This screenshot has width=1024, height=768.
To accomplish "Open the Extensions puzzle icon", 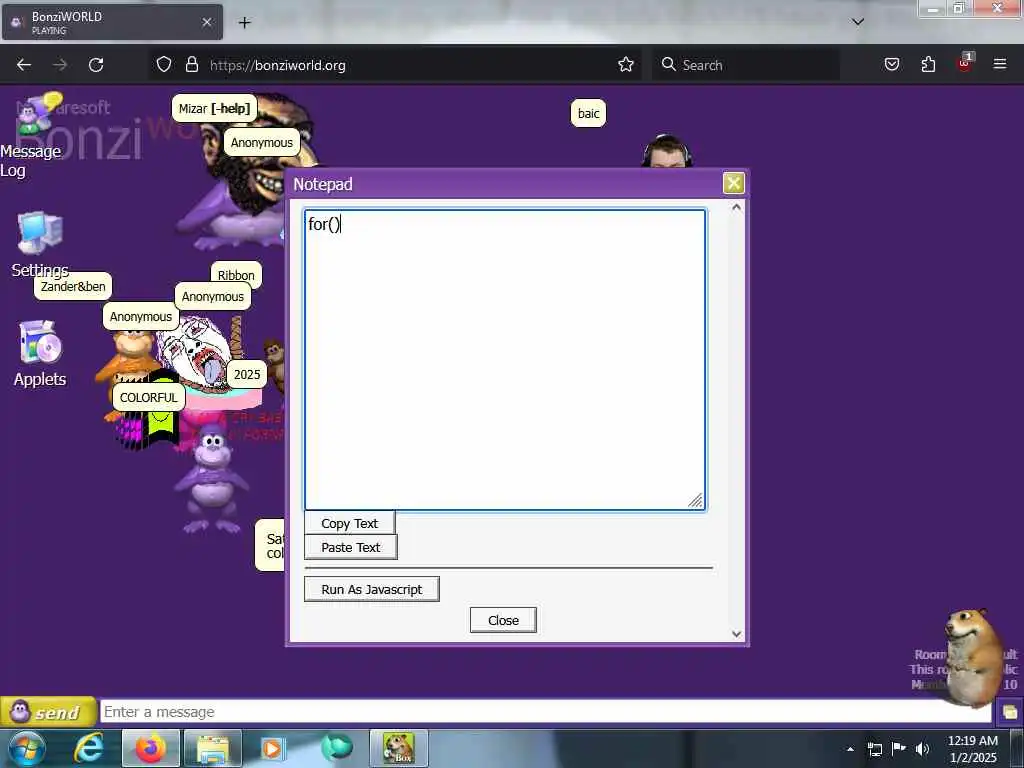I will click(x=928, y=64).
